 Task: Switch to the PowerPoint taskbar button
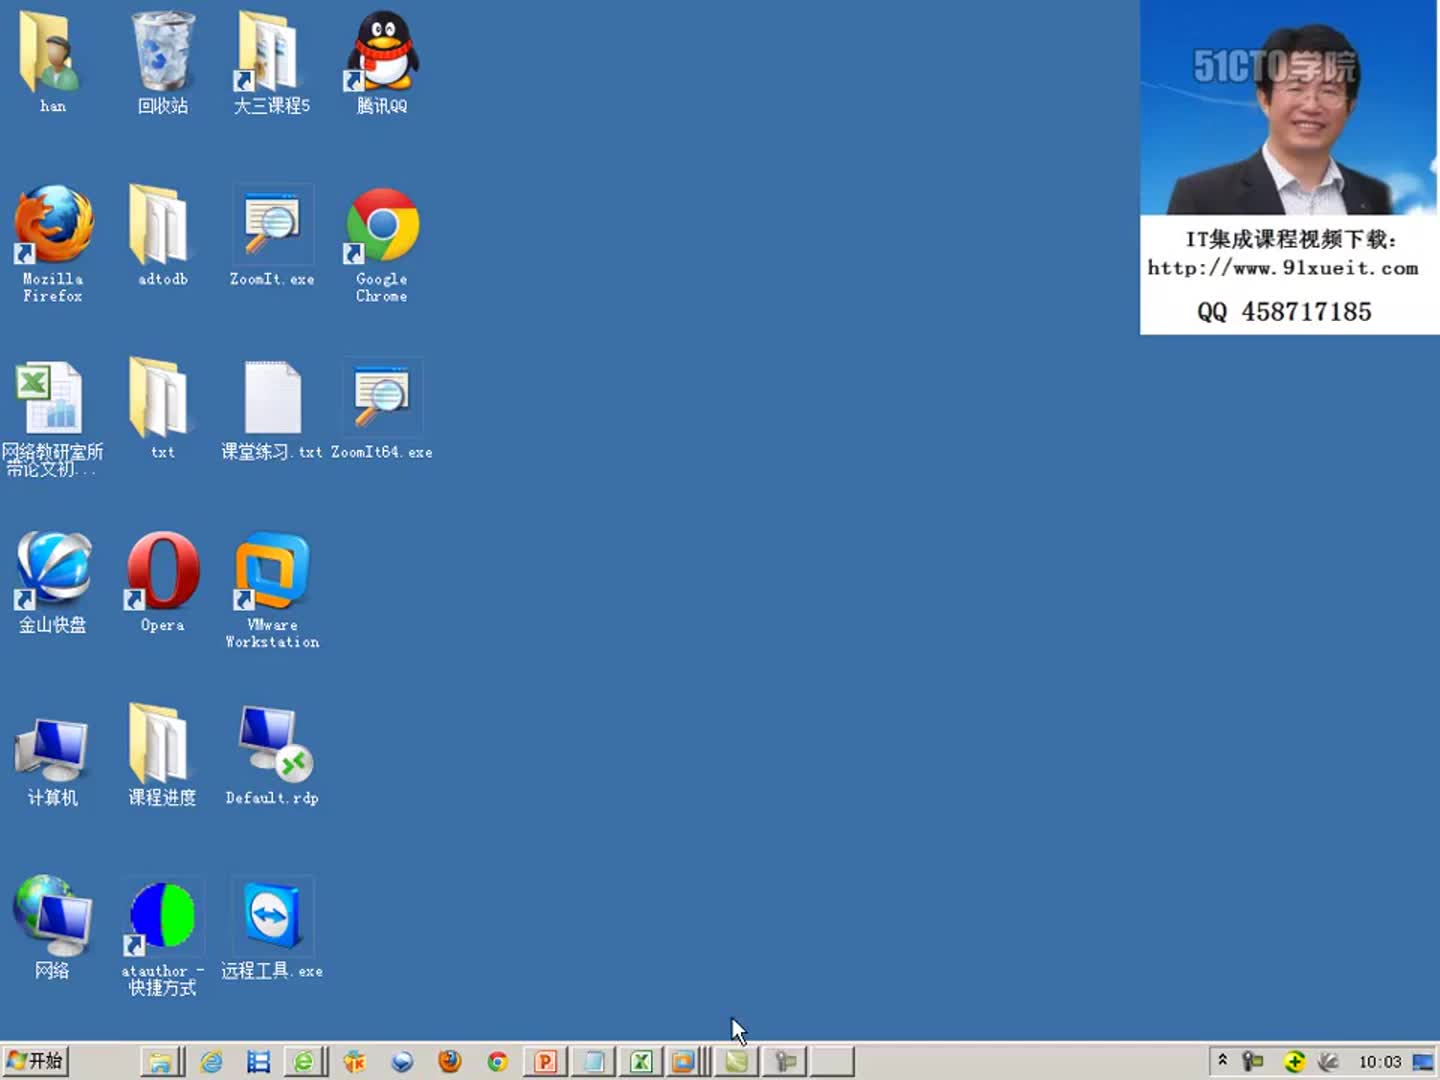[545, 1061]
